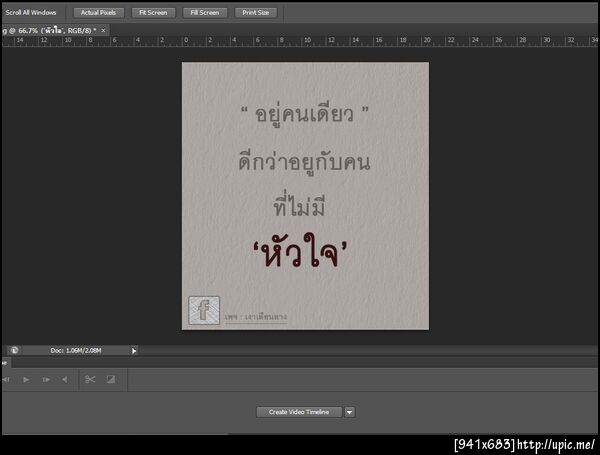Click the Fit Screen button
This screenshot has height=455, width=600.
click(153, 13)
